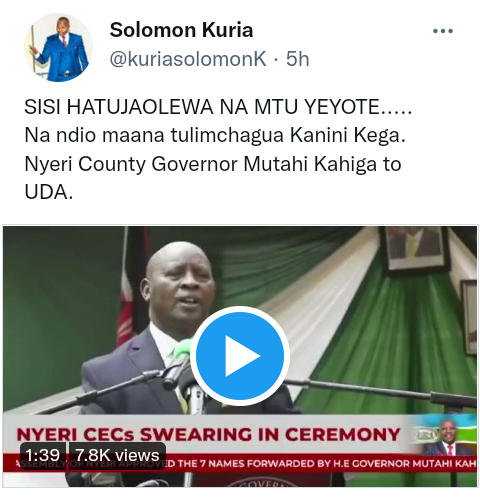
Task: Click the UDA. text ending the tweet
Action: [49, 192]
